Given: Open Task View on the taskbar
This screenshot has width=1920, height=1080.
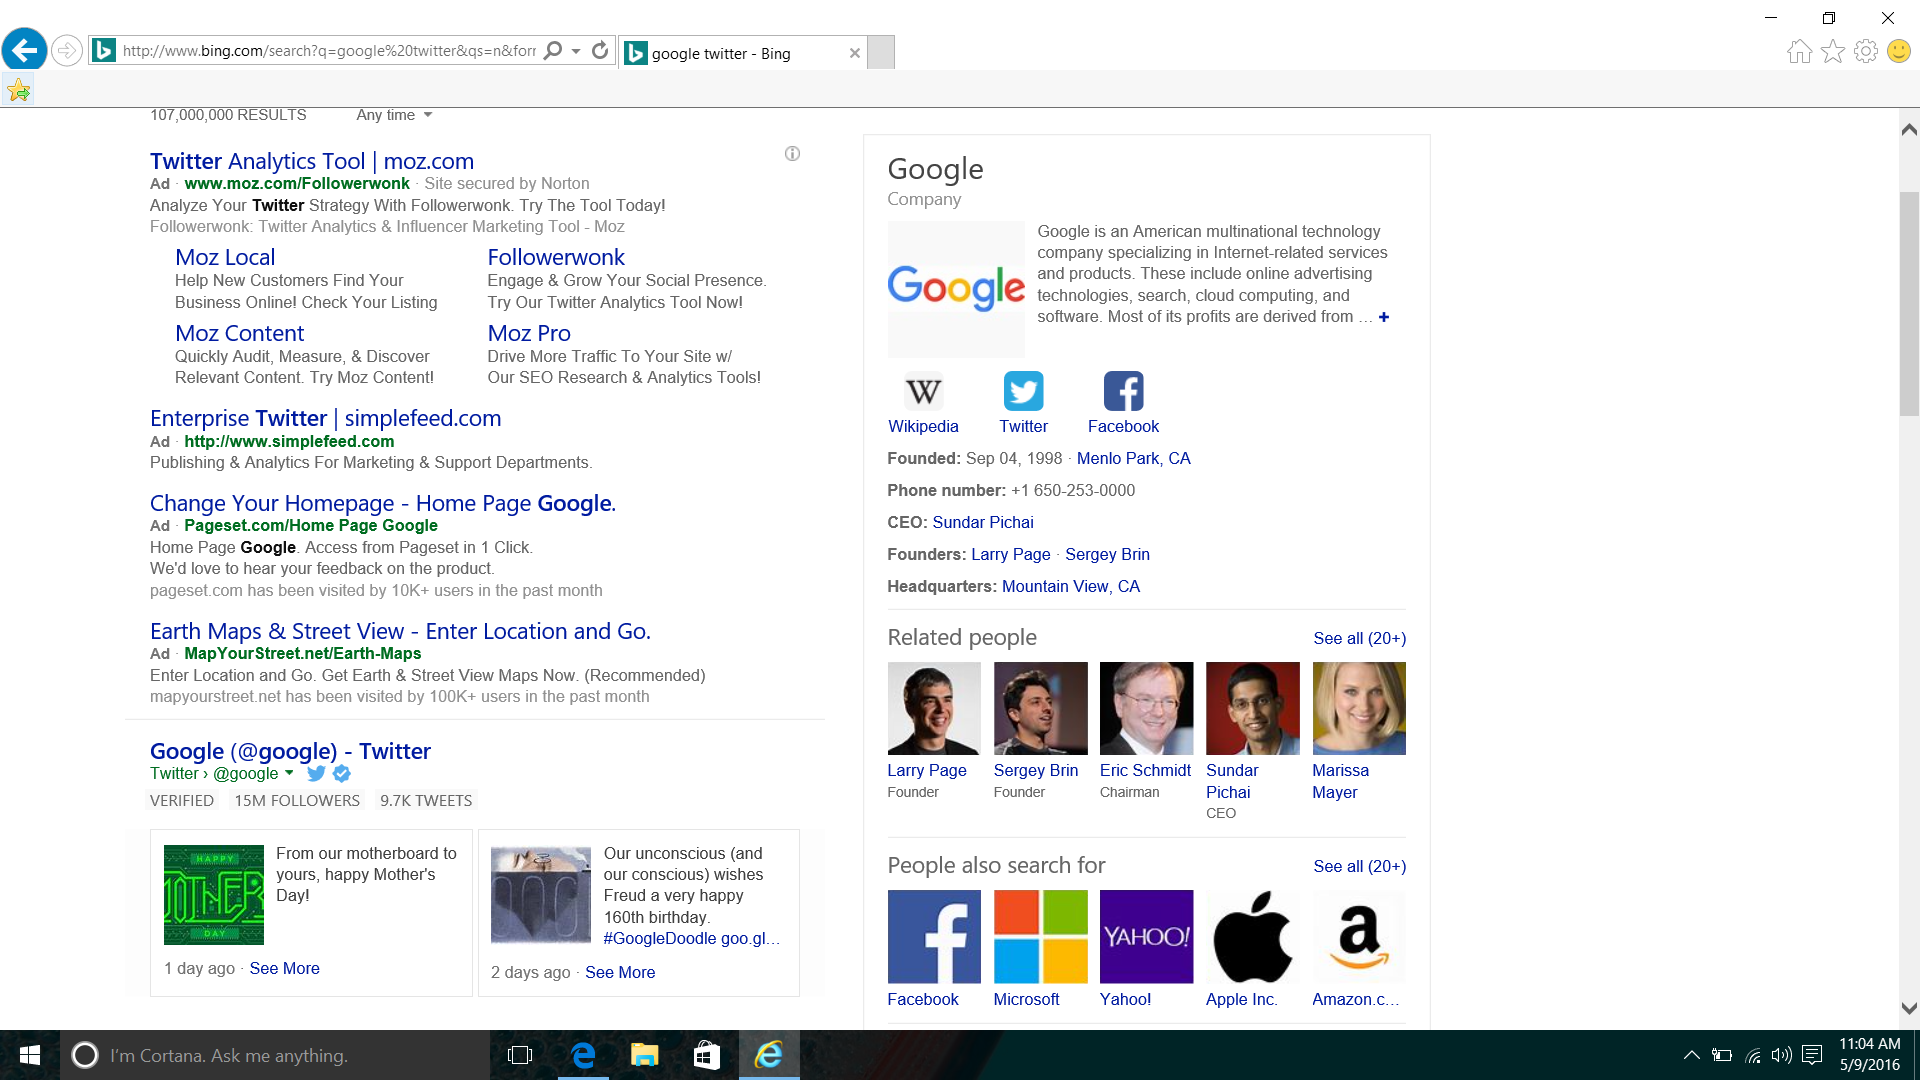Looking at the screenshot, I should 520,1055.
